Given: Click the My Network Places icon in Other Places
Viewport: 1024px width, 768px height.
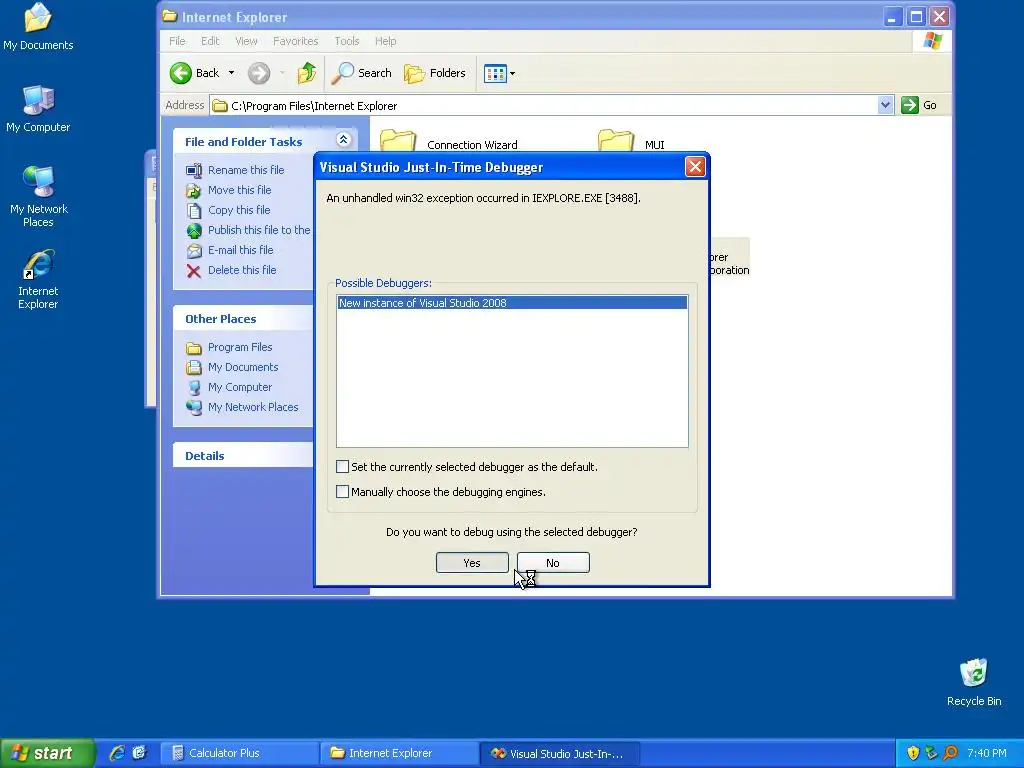Looking at the screenshot, I should click(194, 408).
